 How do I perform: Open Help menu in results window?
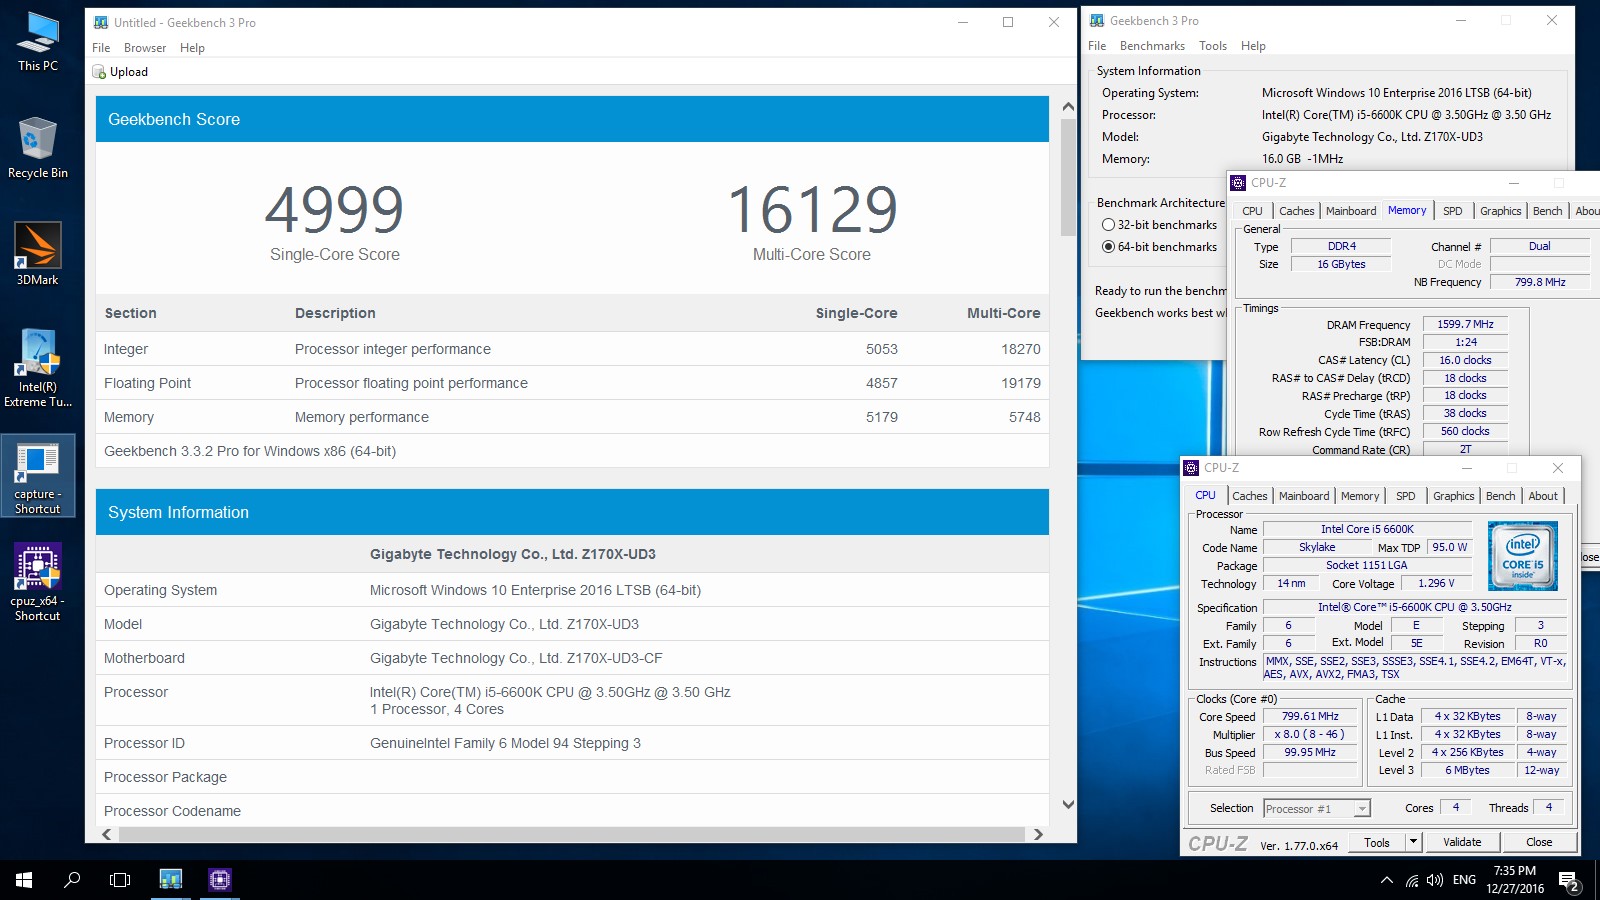point(192,48)
